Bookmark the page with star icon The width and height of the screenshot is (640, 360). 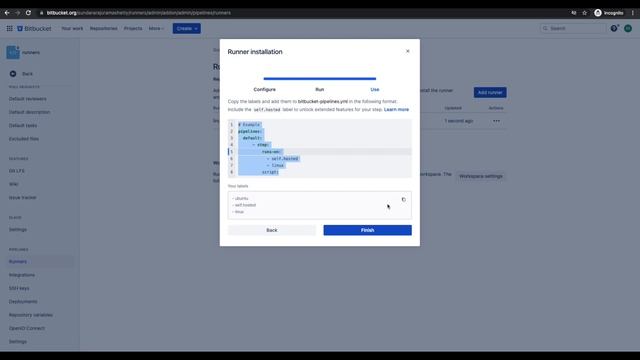pyautogui.click(x=584, y=13)
